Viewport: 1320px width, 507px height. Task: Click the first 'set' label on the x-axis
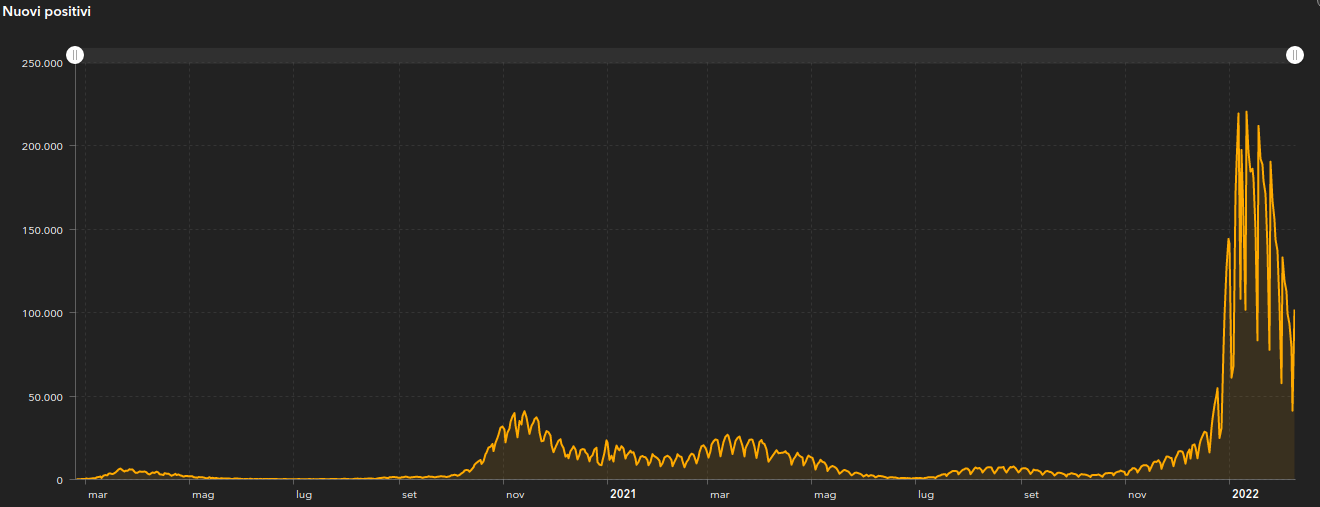pos(409,494)
